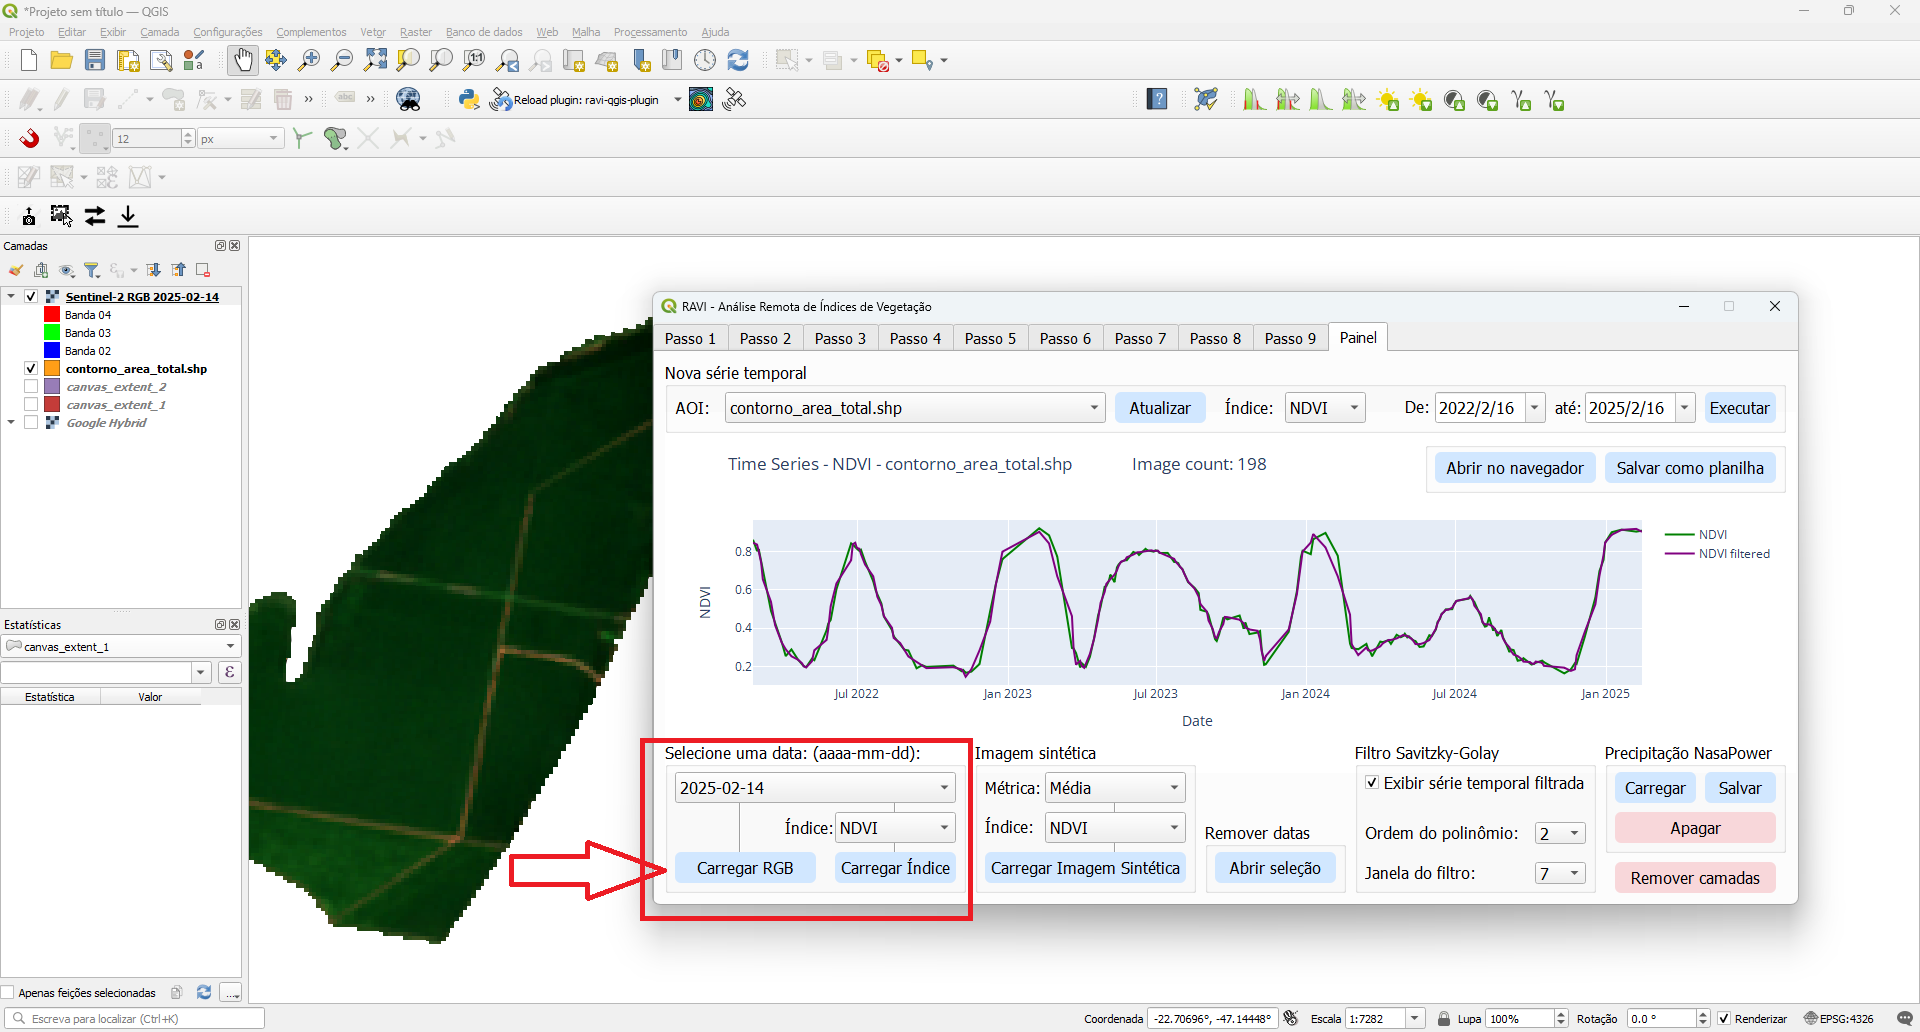This screenshot has height=1032, width=1920.
Task: Click Carregar RGB button
Action: pyautogui.click(x=745, y=868)
